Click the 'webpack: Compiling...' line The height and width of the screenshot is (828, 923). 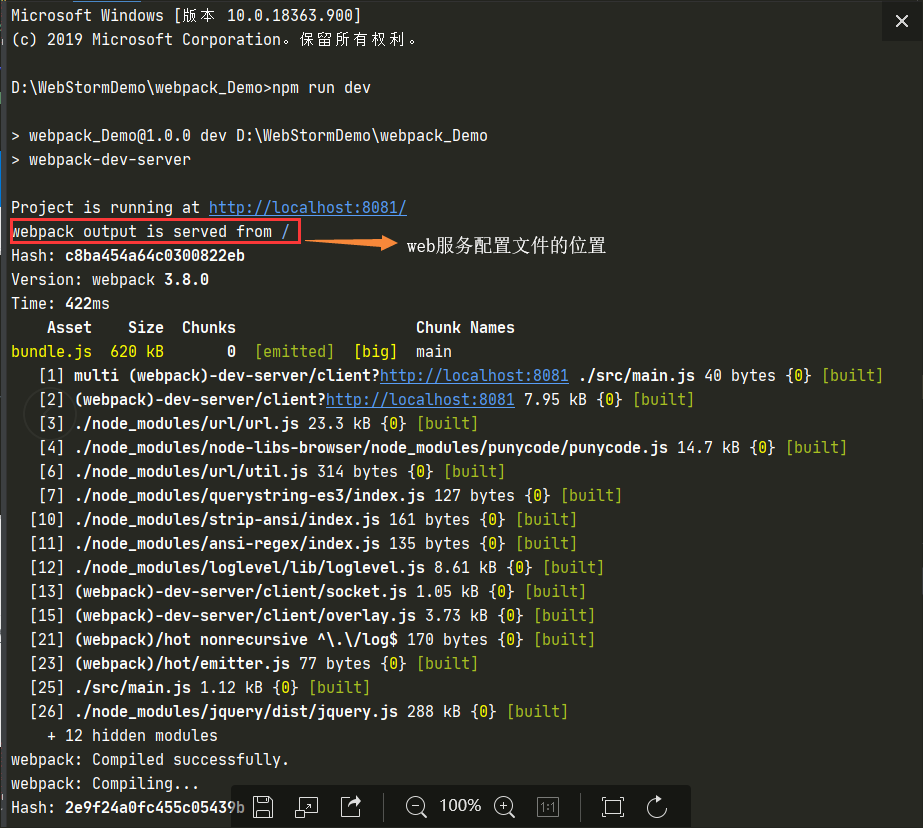pyautogui.click(x=105, y=784)
